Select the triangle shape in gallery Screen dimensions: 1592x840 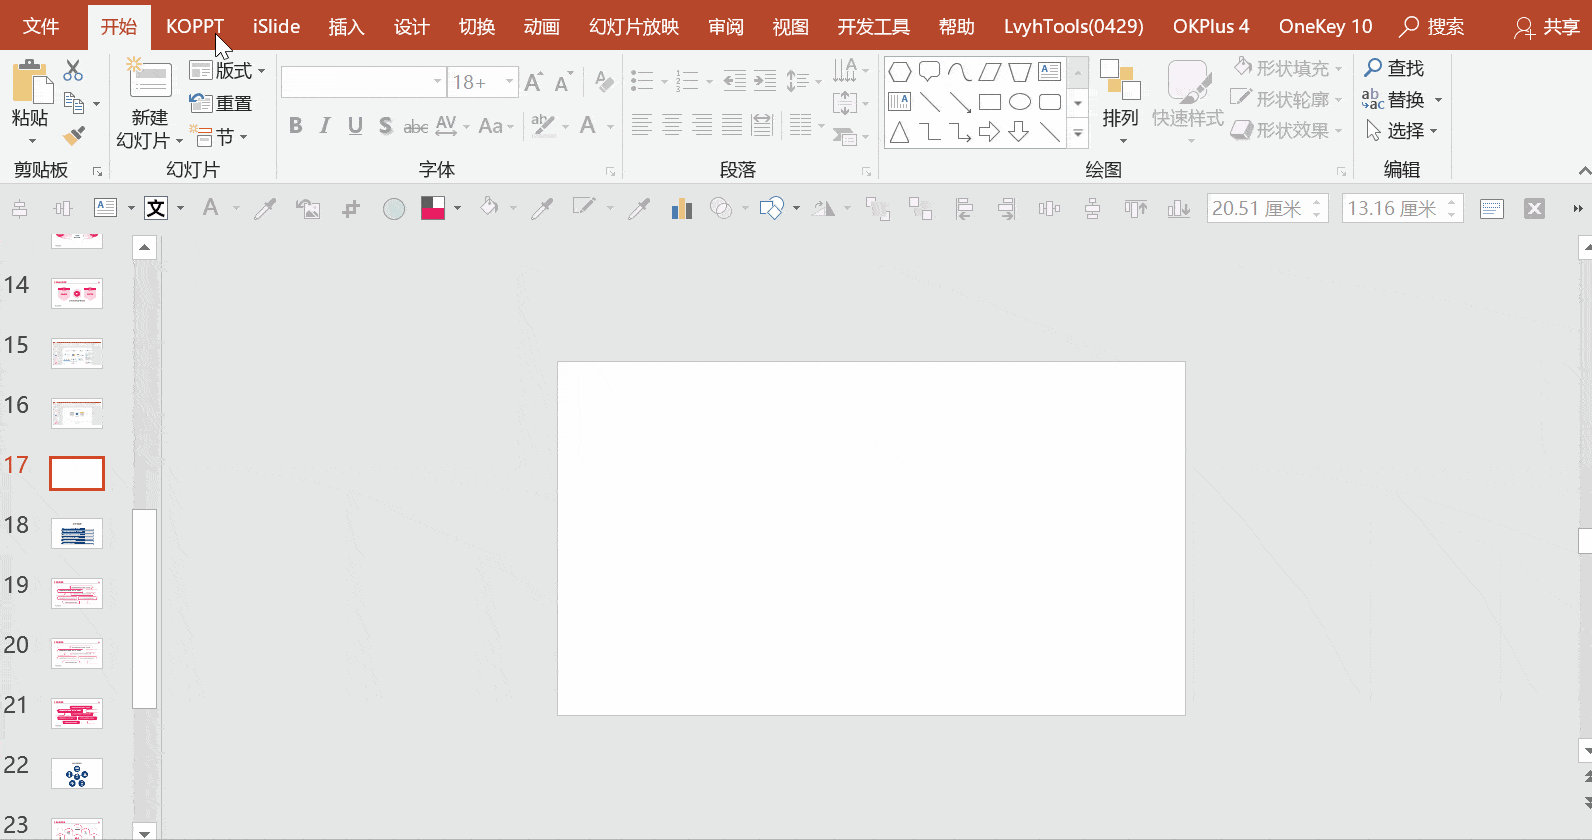pyautogui.click(x=900, y=132)
